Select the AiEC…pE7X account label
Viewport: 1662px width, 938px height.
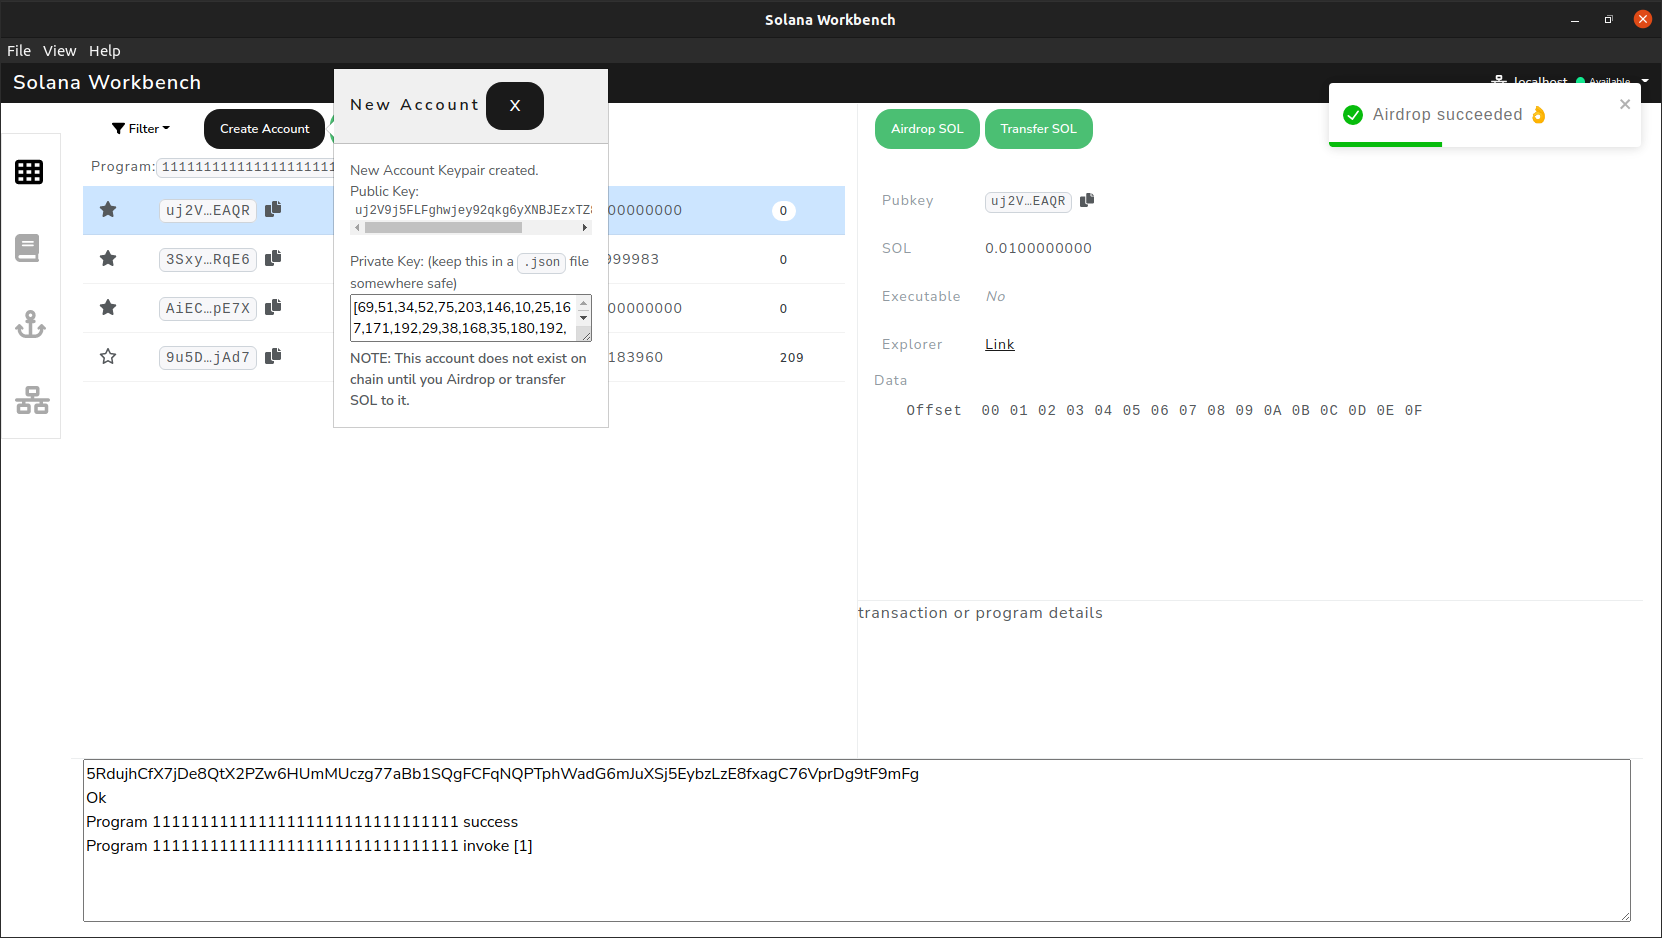208,308
